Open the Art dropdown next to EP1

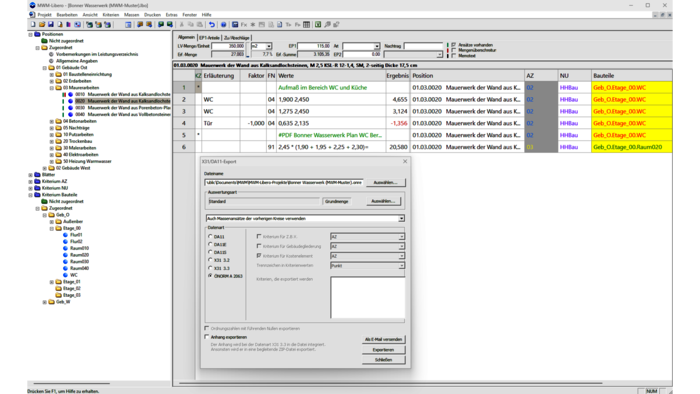click(377, 46)
